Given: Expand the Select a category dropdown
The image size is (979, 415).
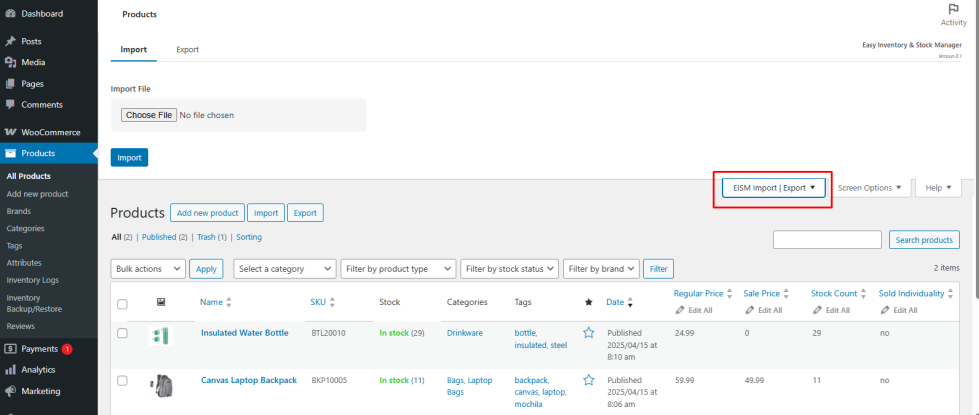Looking at the screenshot, I should coord(285,269).
